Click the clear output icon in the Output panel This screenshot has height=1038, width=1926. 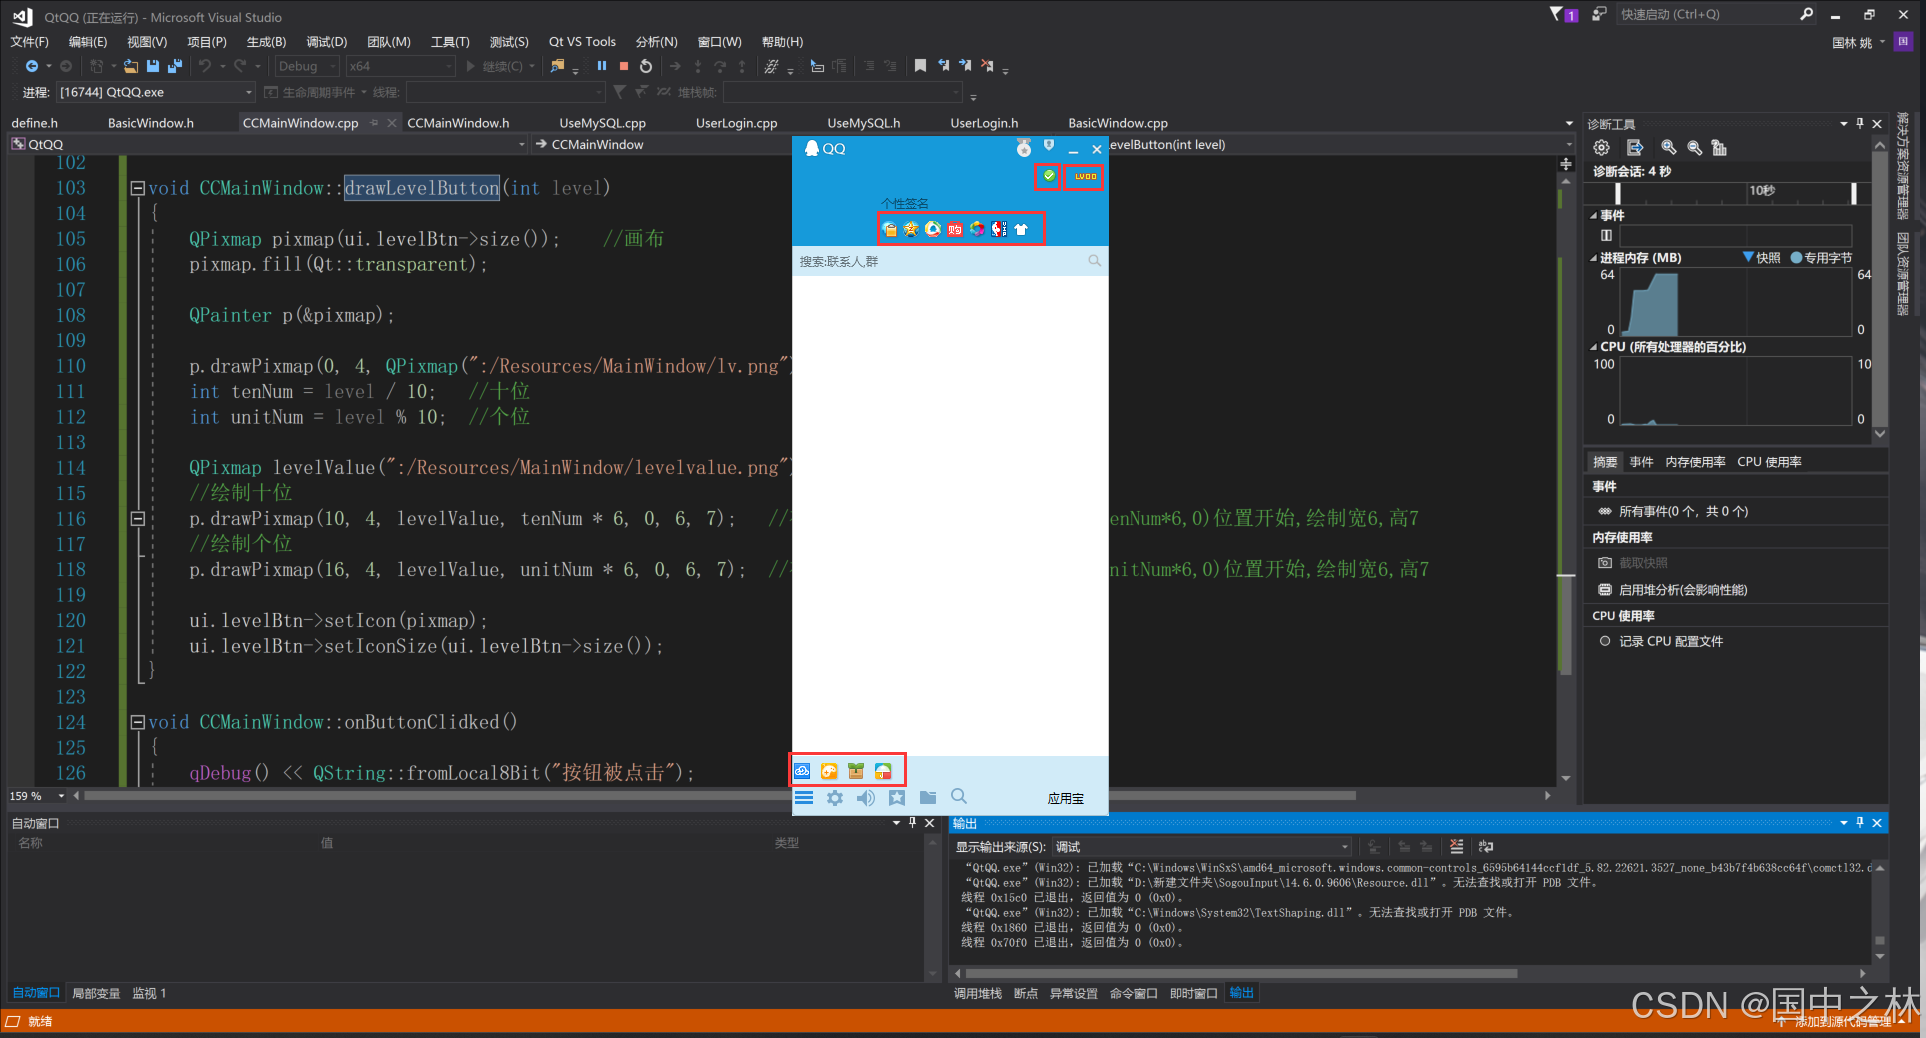1456,847
